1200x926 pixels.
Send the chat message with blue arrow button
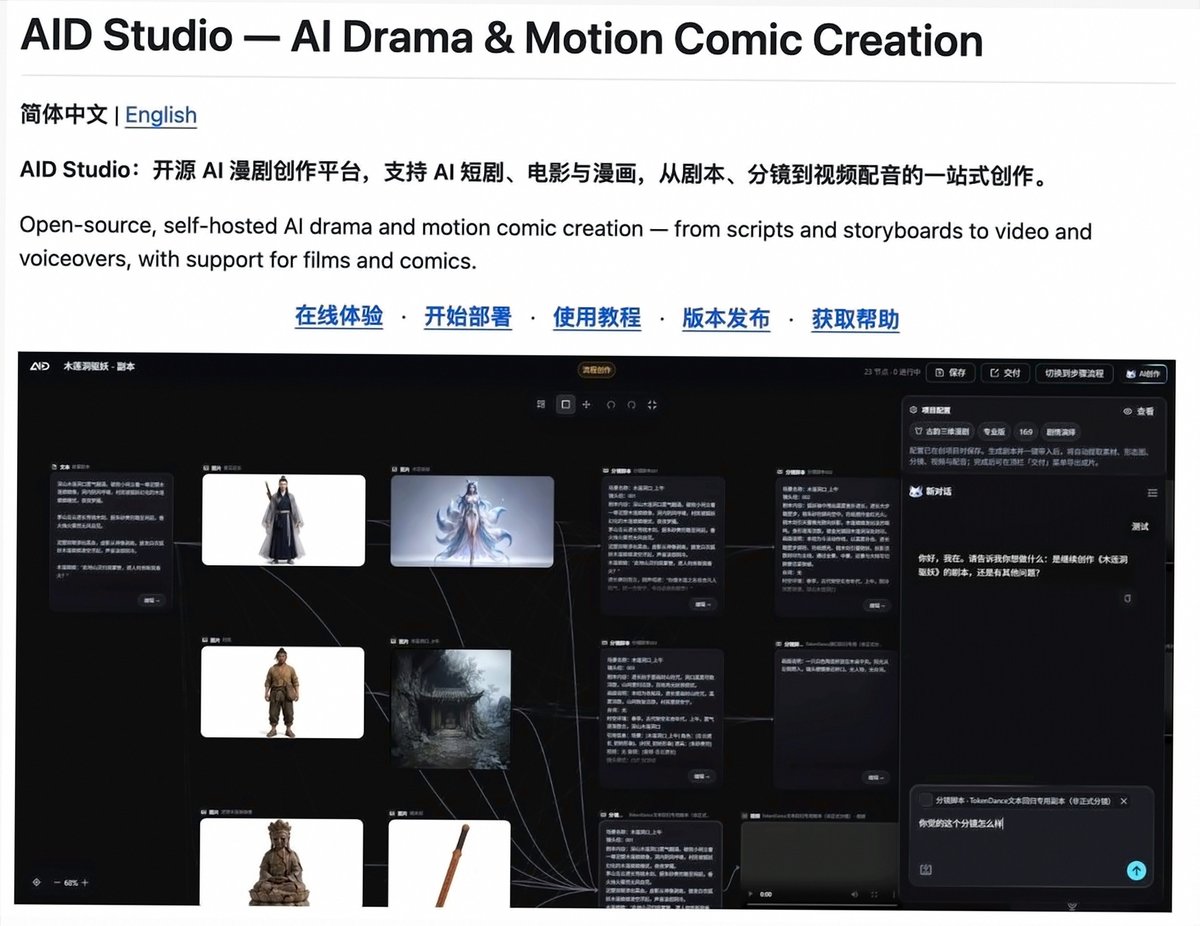(x=1136, y=870)
